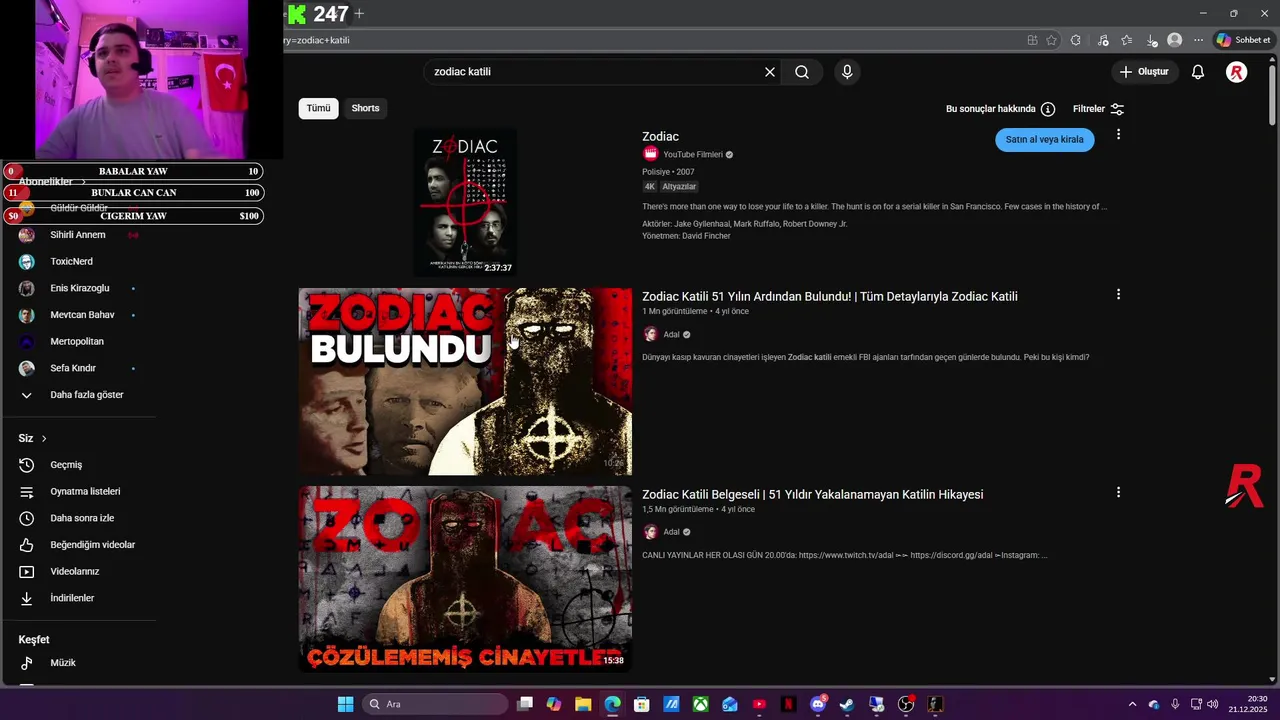Clear the search box with the X icon

click(x=770, y=72)
